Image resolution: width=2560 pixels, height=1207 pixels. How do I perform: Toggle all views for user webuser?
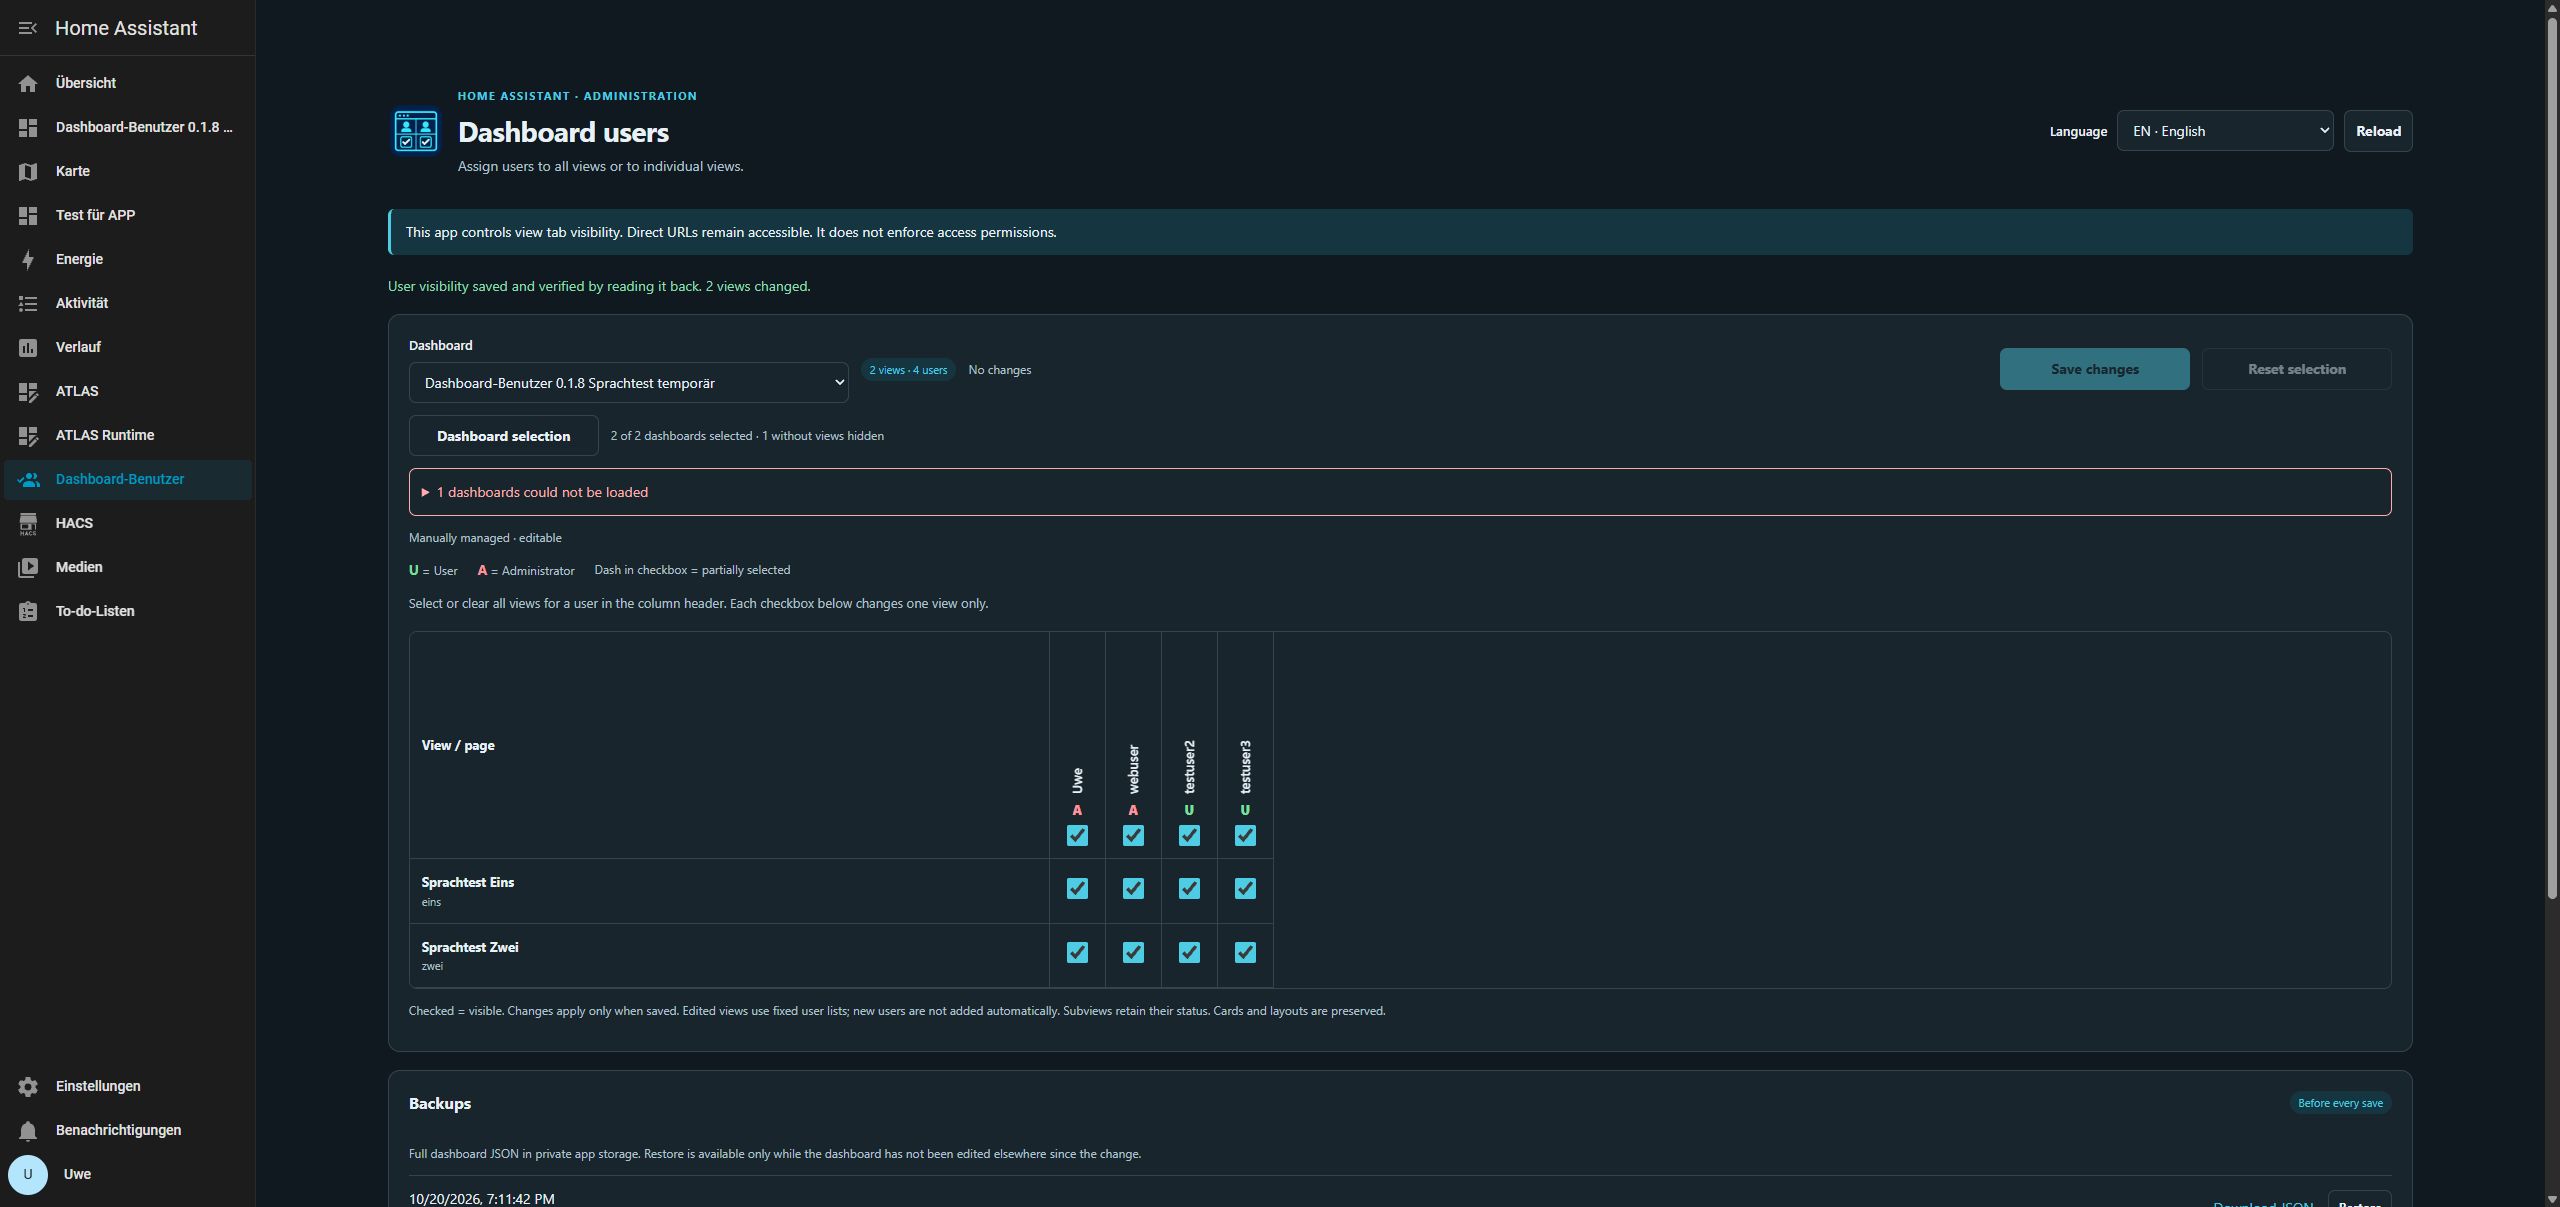coord(1133,835)
